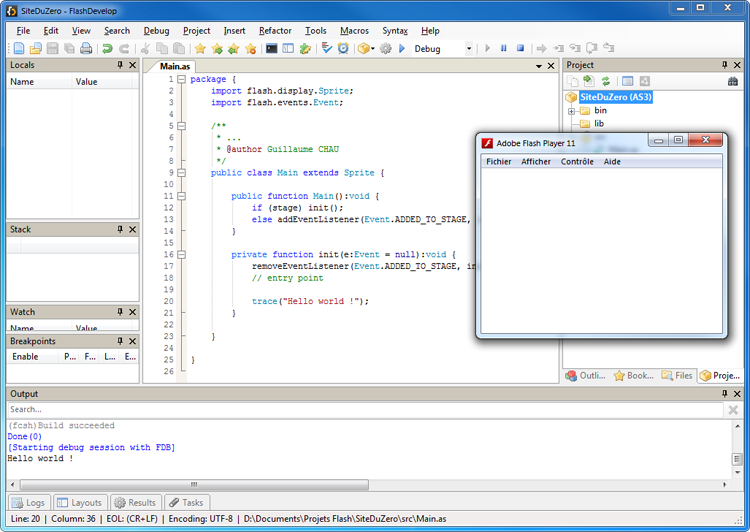The height and width of the screenshot is (532, 750).
Task: Click the Stop debugging square icon
Action: point(520,48)
